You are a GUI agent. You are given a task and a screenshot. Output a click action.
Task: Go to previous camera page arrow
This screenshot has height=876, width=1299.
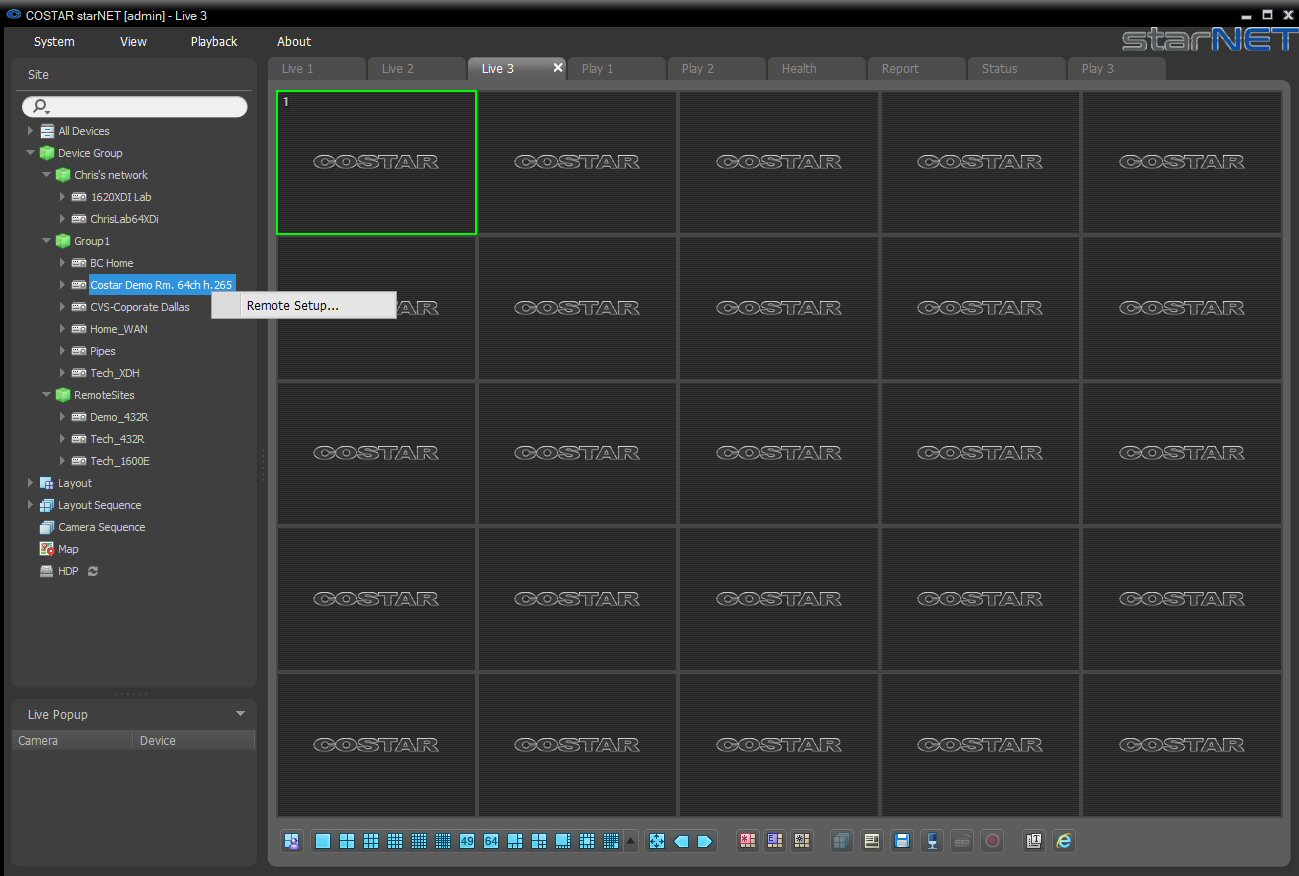click(681, 841)
